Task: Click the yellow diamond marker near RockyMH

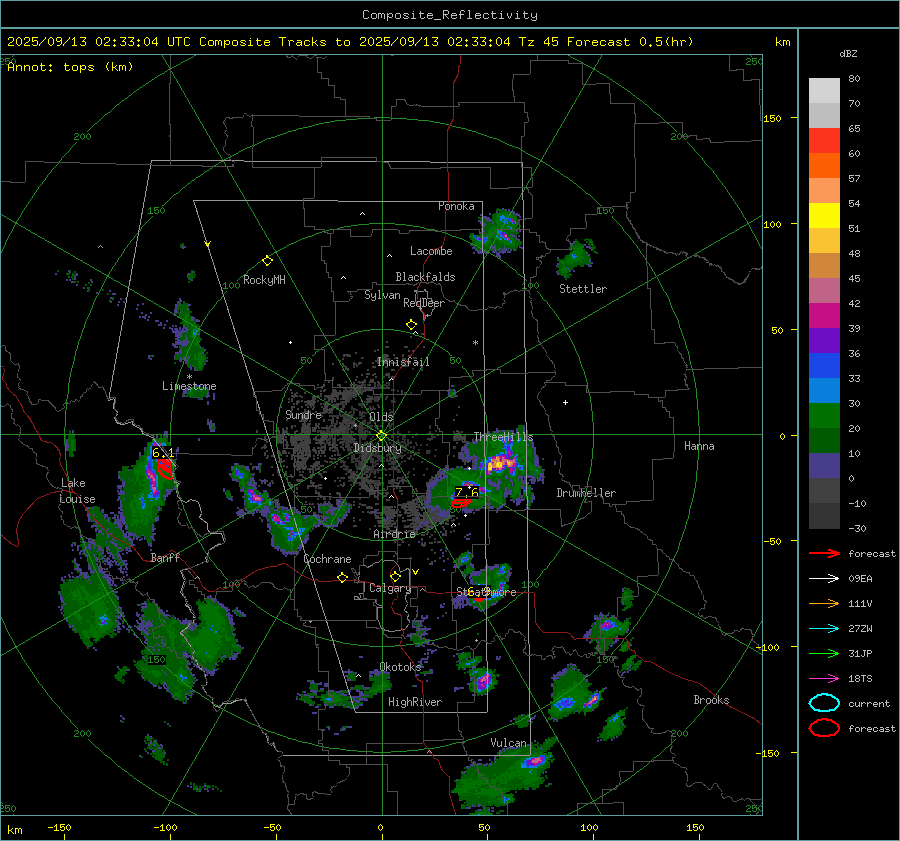Action: 267,261
